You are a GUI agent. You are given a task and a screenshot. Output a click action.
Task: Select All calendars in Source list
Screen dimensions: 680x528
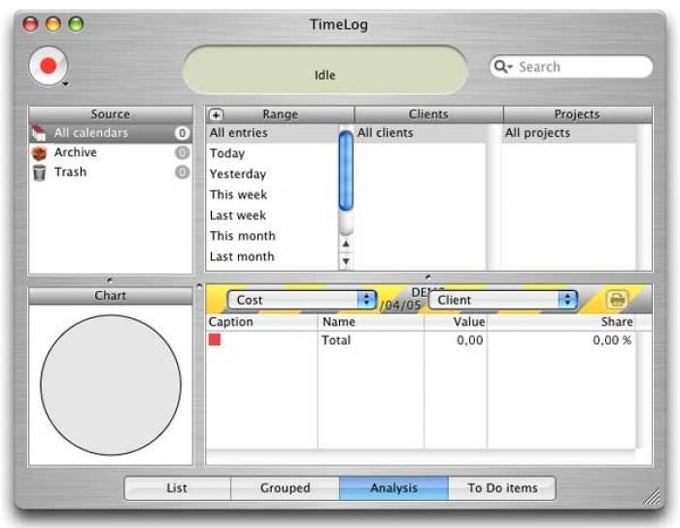(111, 133)
